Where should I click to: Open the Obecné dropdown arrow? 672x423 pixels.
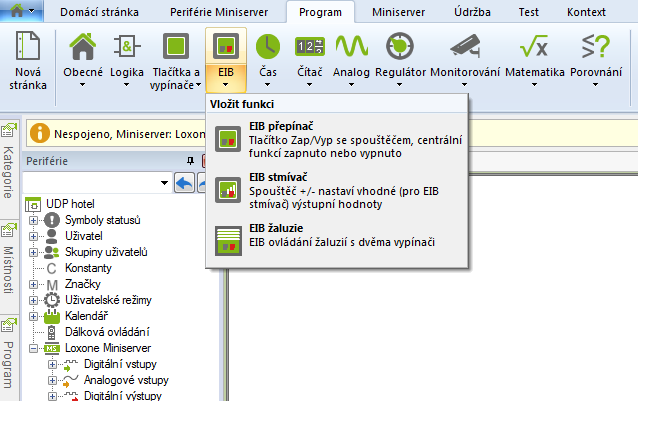click(82, 85)
